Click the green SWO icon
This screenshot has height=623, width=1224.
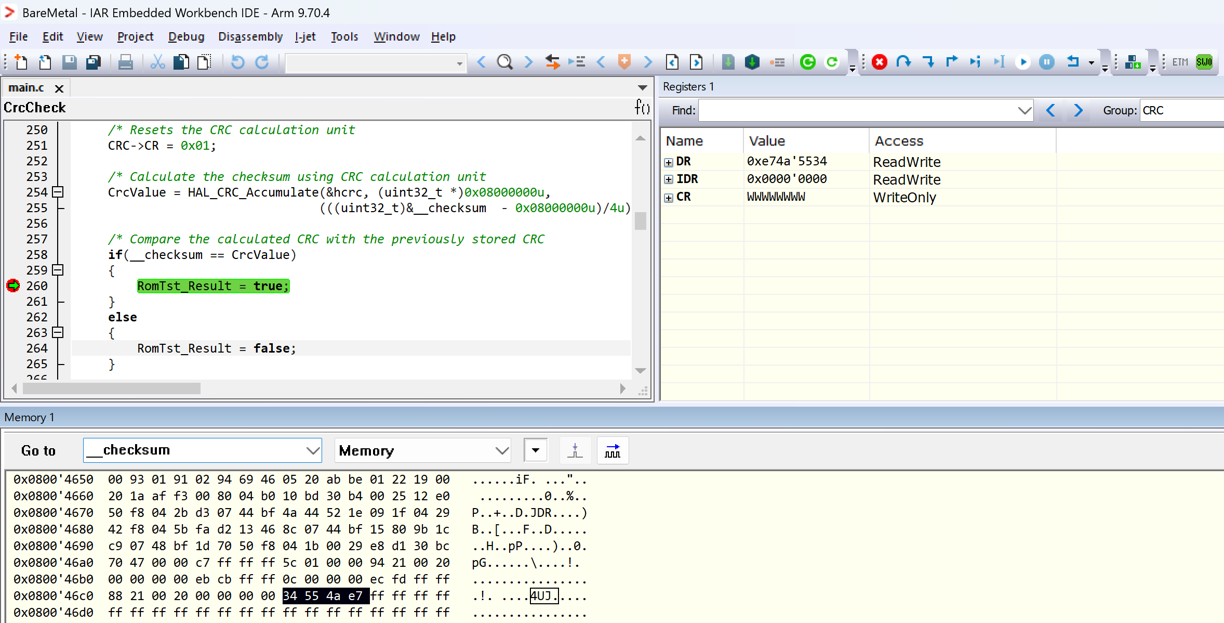(x=1204, y=62)
